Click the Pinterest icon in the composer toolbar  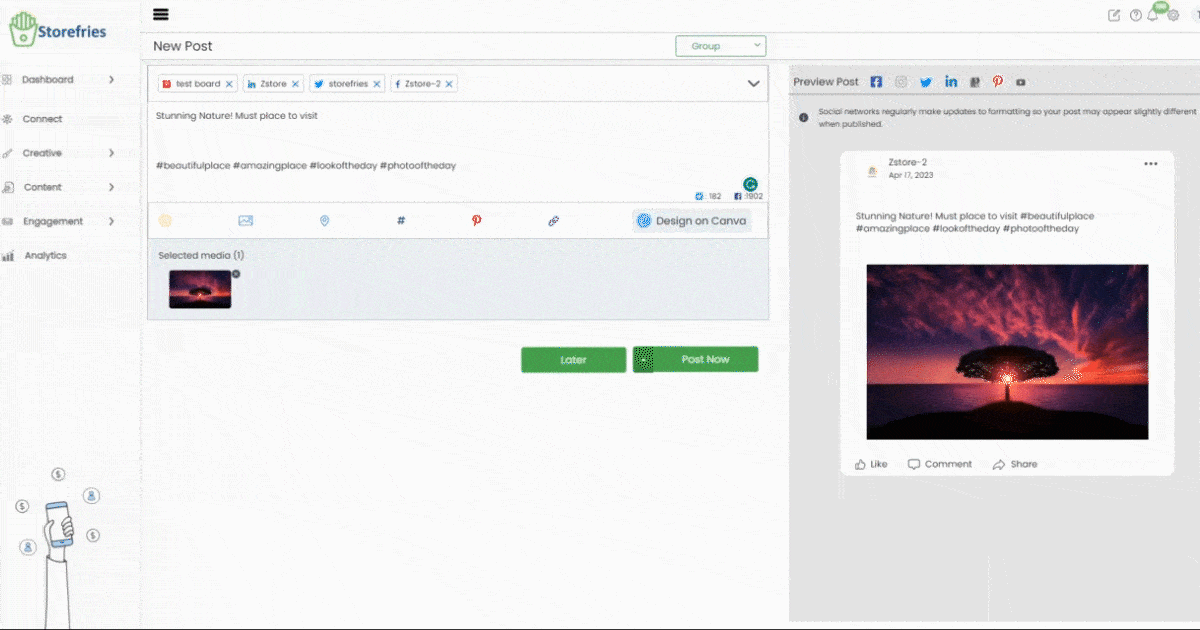tap(476, 221)
